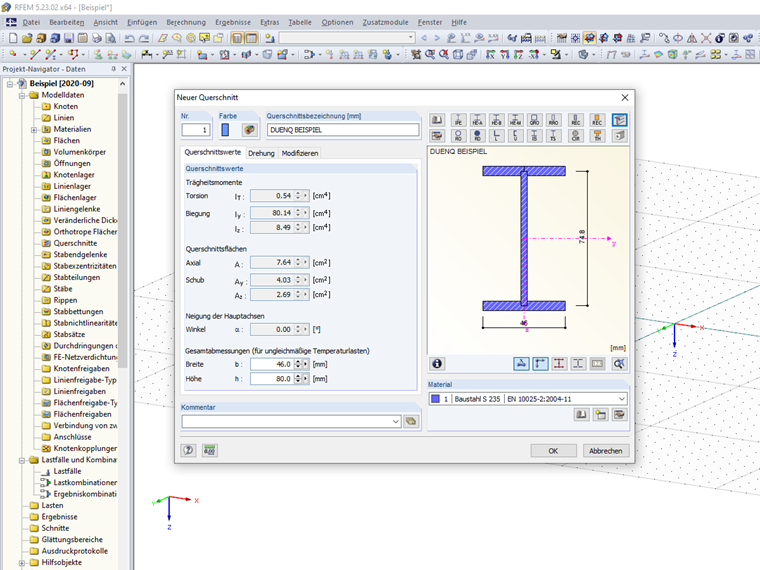Collapse the Beispiel [2020-09] tree root
Image resolution: width=760 pixels, height=570 pixels.
coord(9,84)
